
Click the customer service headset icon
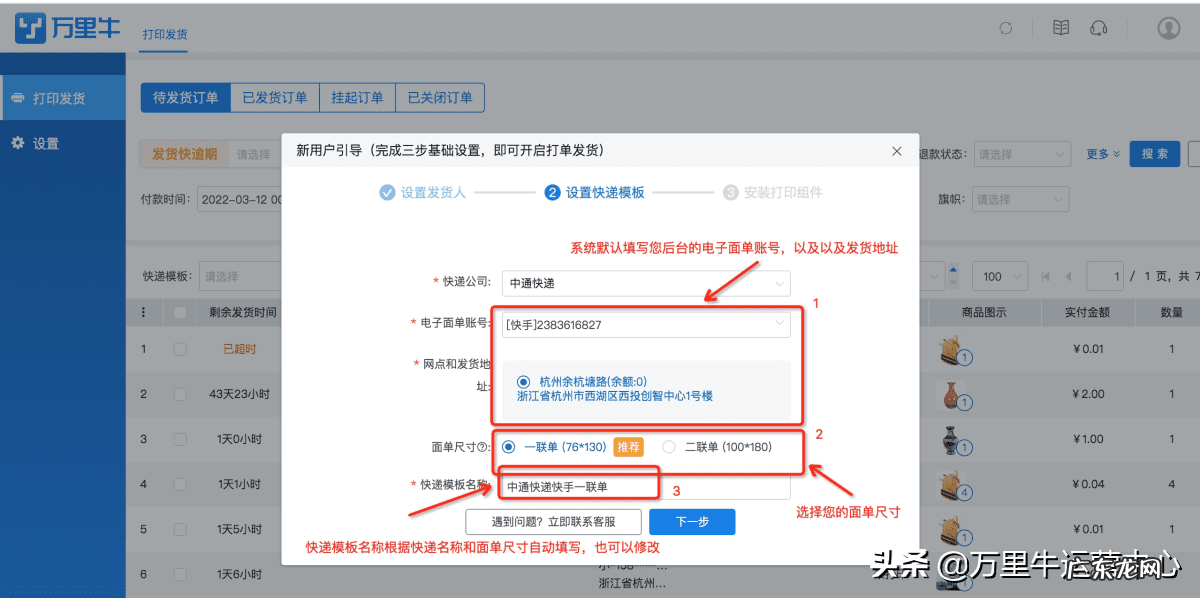(x=1099, y=29)
